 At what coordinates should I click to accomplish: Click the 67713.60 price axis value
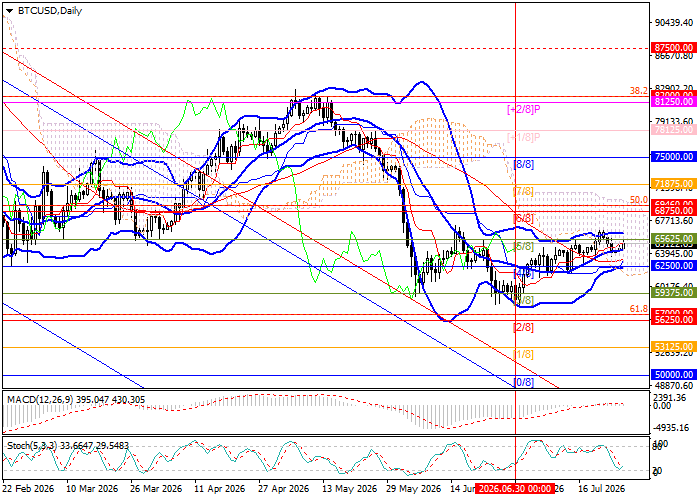tap(674, 221)
